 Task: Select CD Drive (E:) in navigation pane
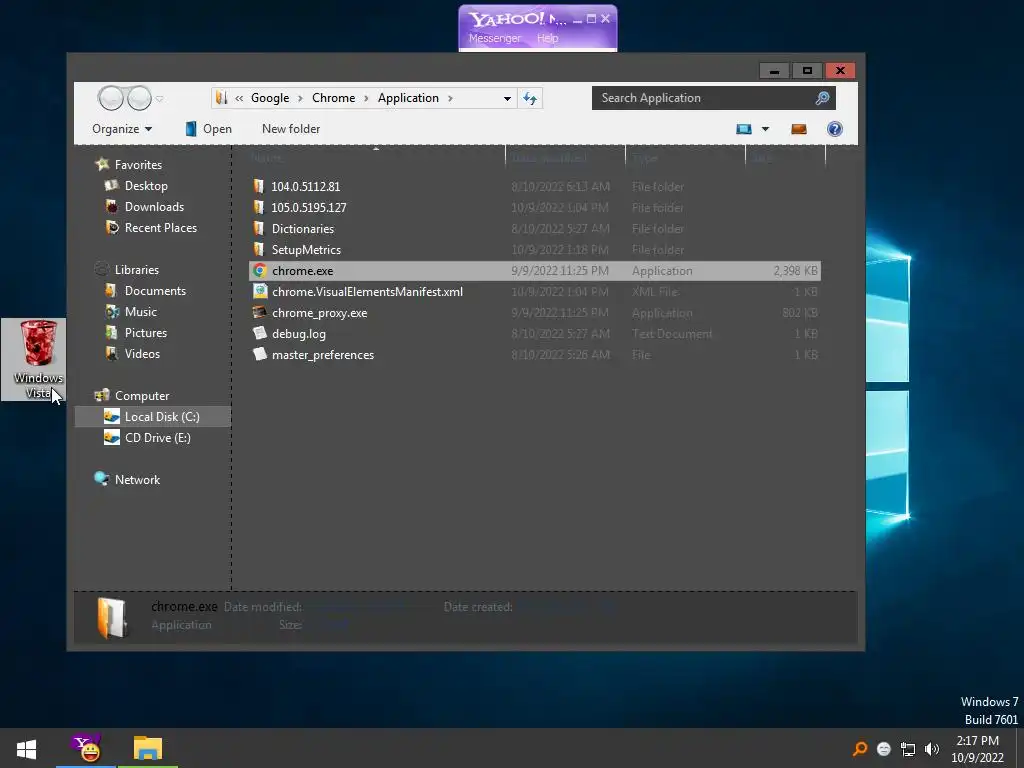148,438
